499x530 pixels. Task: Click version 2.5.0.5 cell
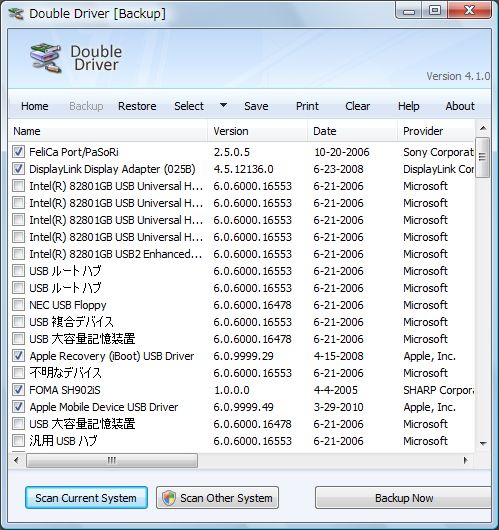(x=232, y=152)
